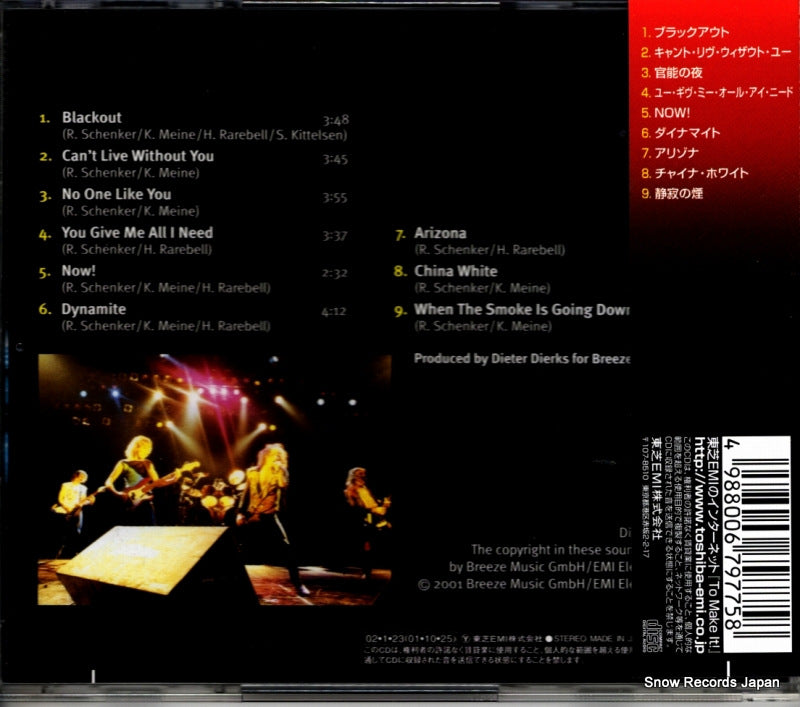The width and height of the screenshot is (800, 707).
Task: Select track title 'Blackout'
Action: point(92,117)
